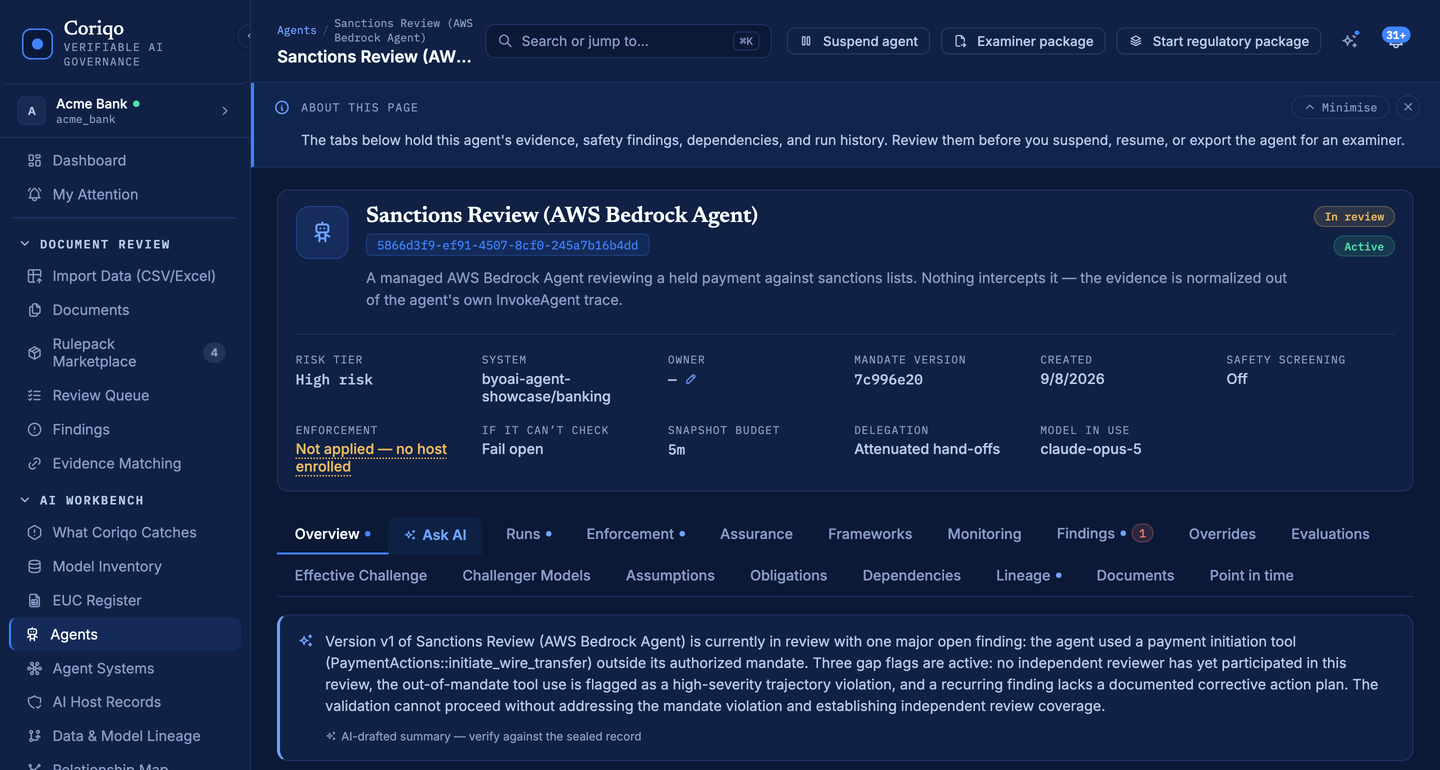Select the Assurance tab
The width and height of the screenshot is (1440, 770).
click(756, 534)
